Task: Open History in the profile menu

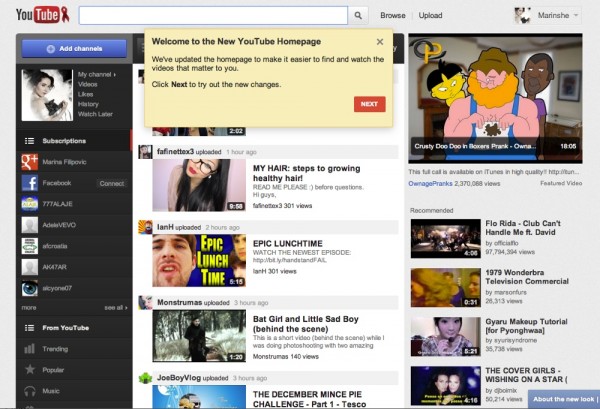Action: [88, 104]
